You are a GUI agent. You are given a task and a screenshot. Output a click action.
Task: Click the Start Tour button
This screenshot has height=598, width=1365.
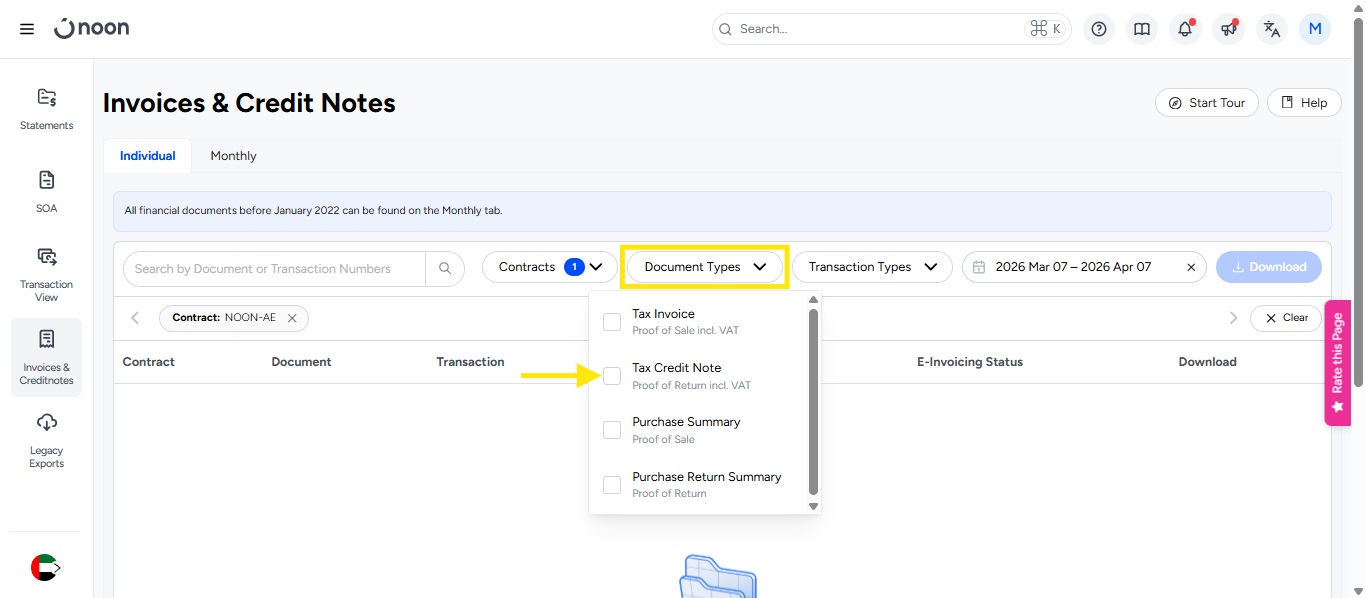click(1206, 103)
